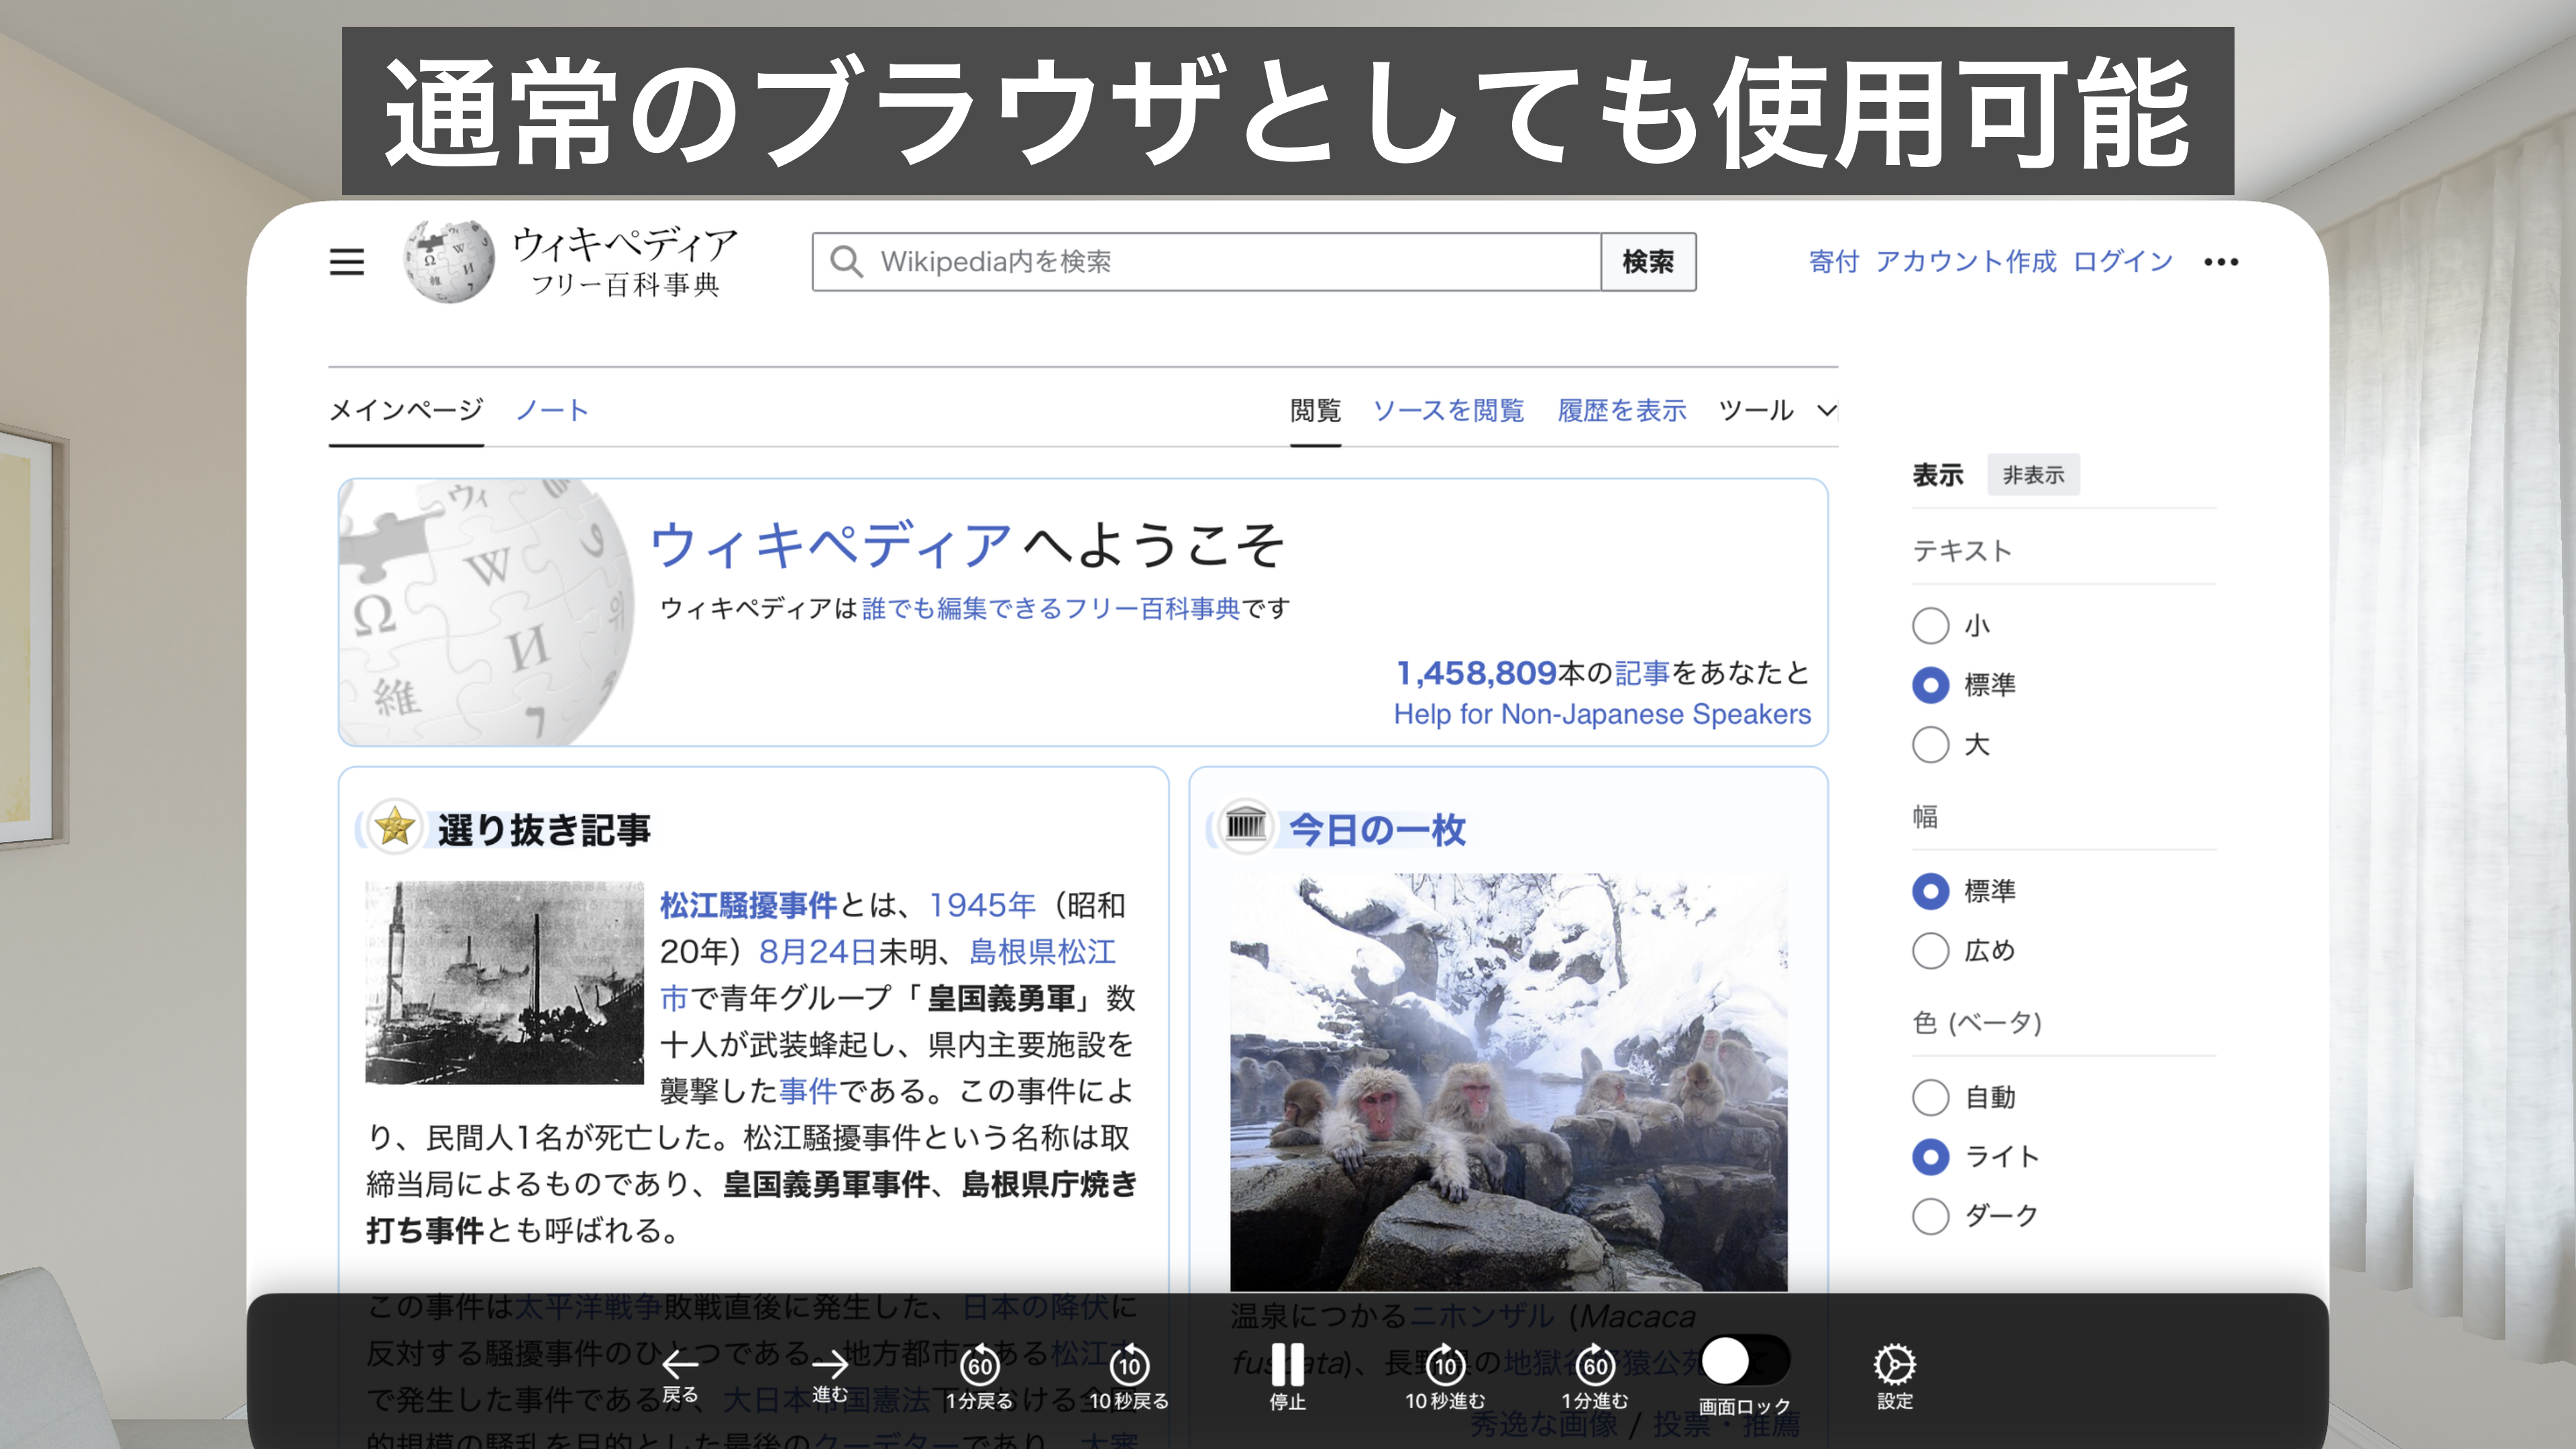Viewport: 2576px width, 1449px height.
Task: Open 誰でも編集できるフリー百科事典 link
Action: 1050,608
